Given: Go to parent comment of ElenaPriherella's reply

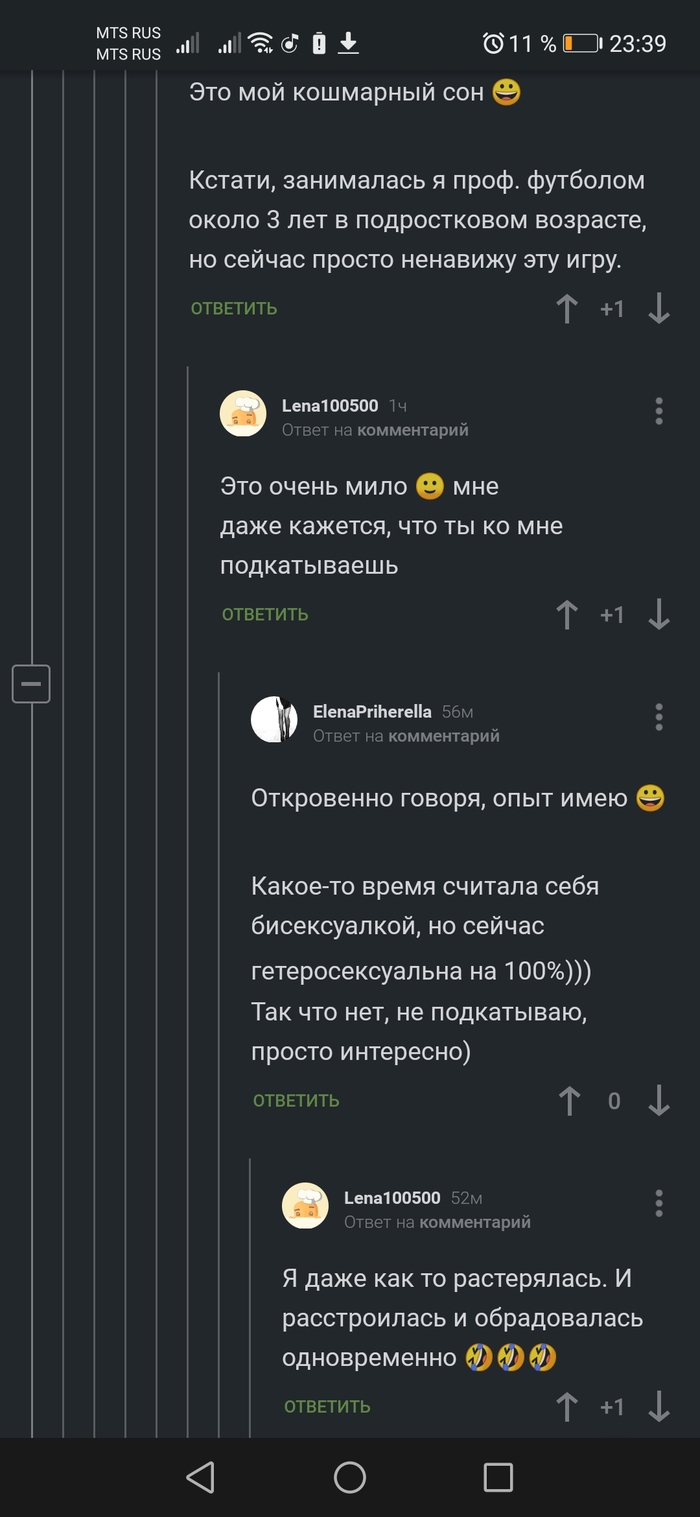Looking at the screenshot, I should [443, 736].
